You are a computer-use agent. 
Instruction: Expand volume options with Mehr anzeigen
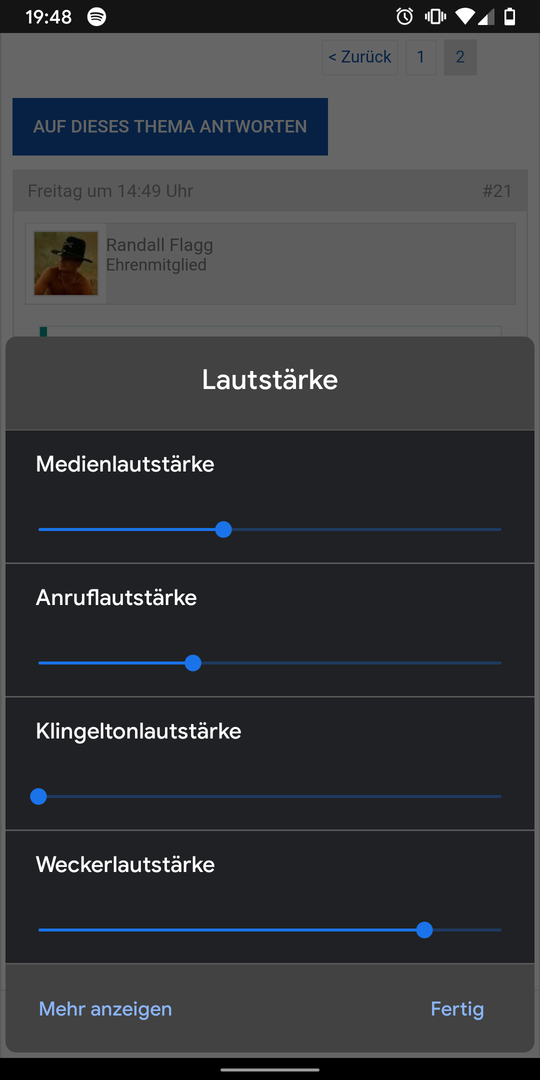(105, 1009)
